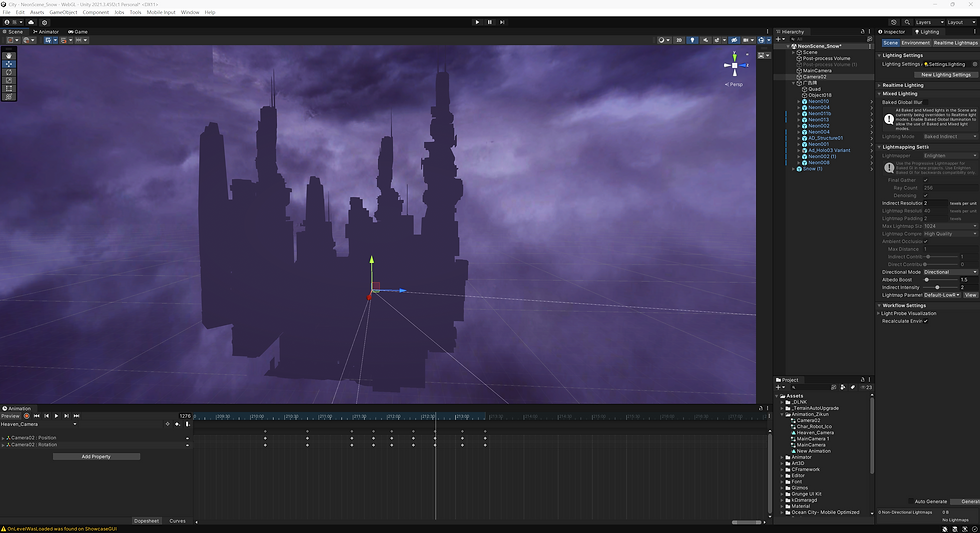Click the cloud services icon in top toolbar

30,21
